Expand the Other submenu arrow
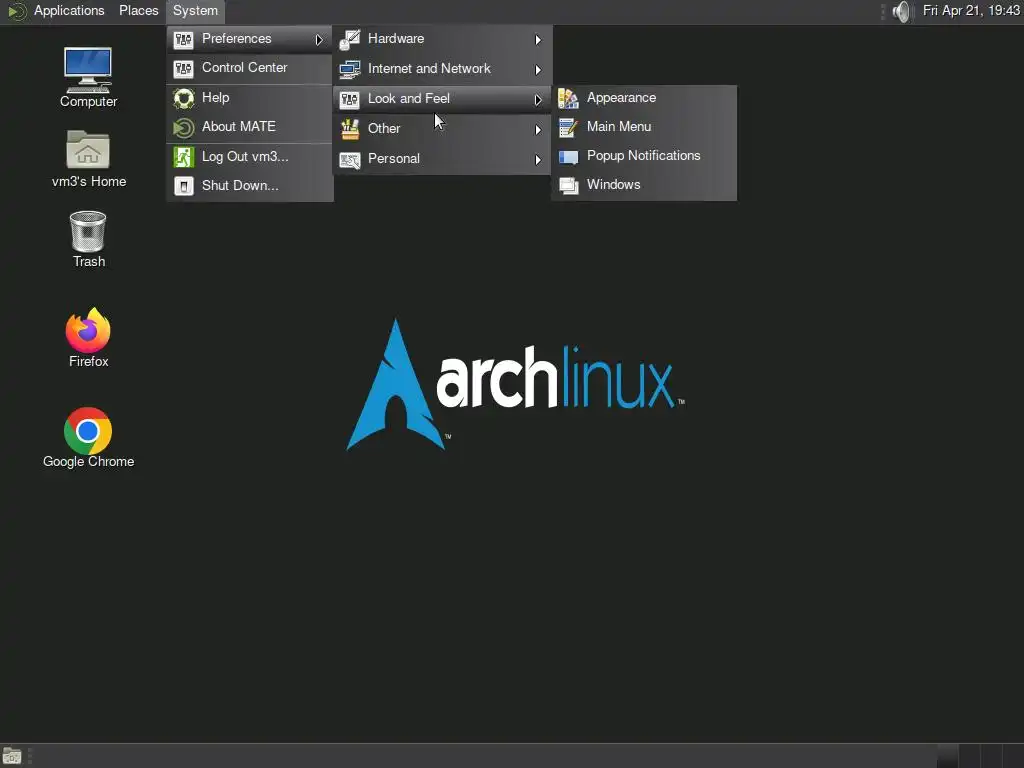Screen dimensions: 1024x768 click(537, 130)
